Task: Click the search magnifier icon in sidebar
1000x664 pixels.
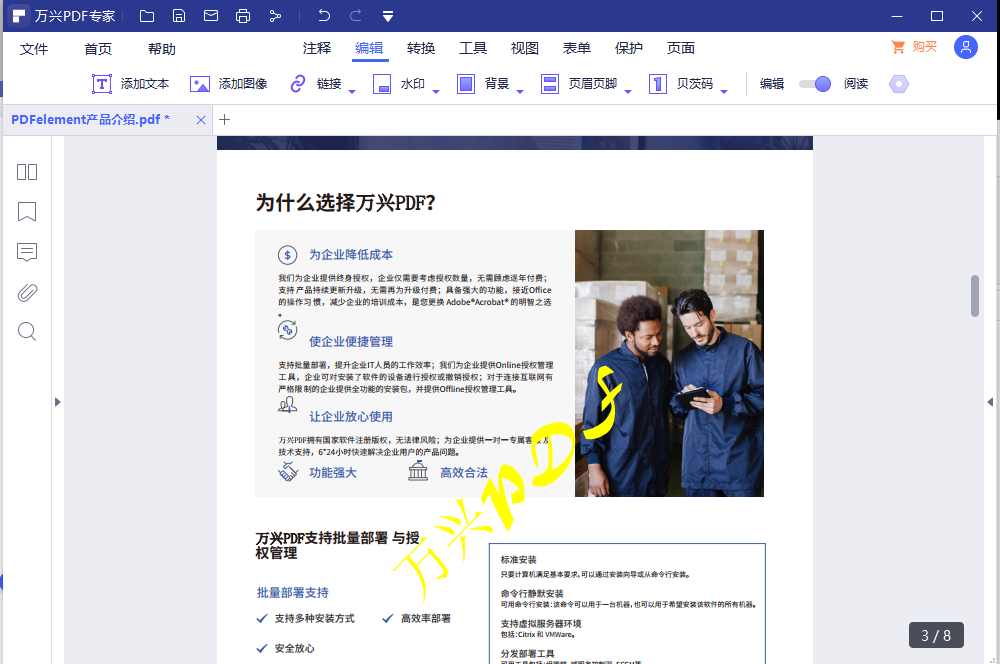Action: tap(27, 332)
